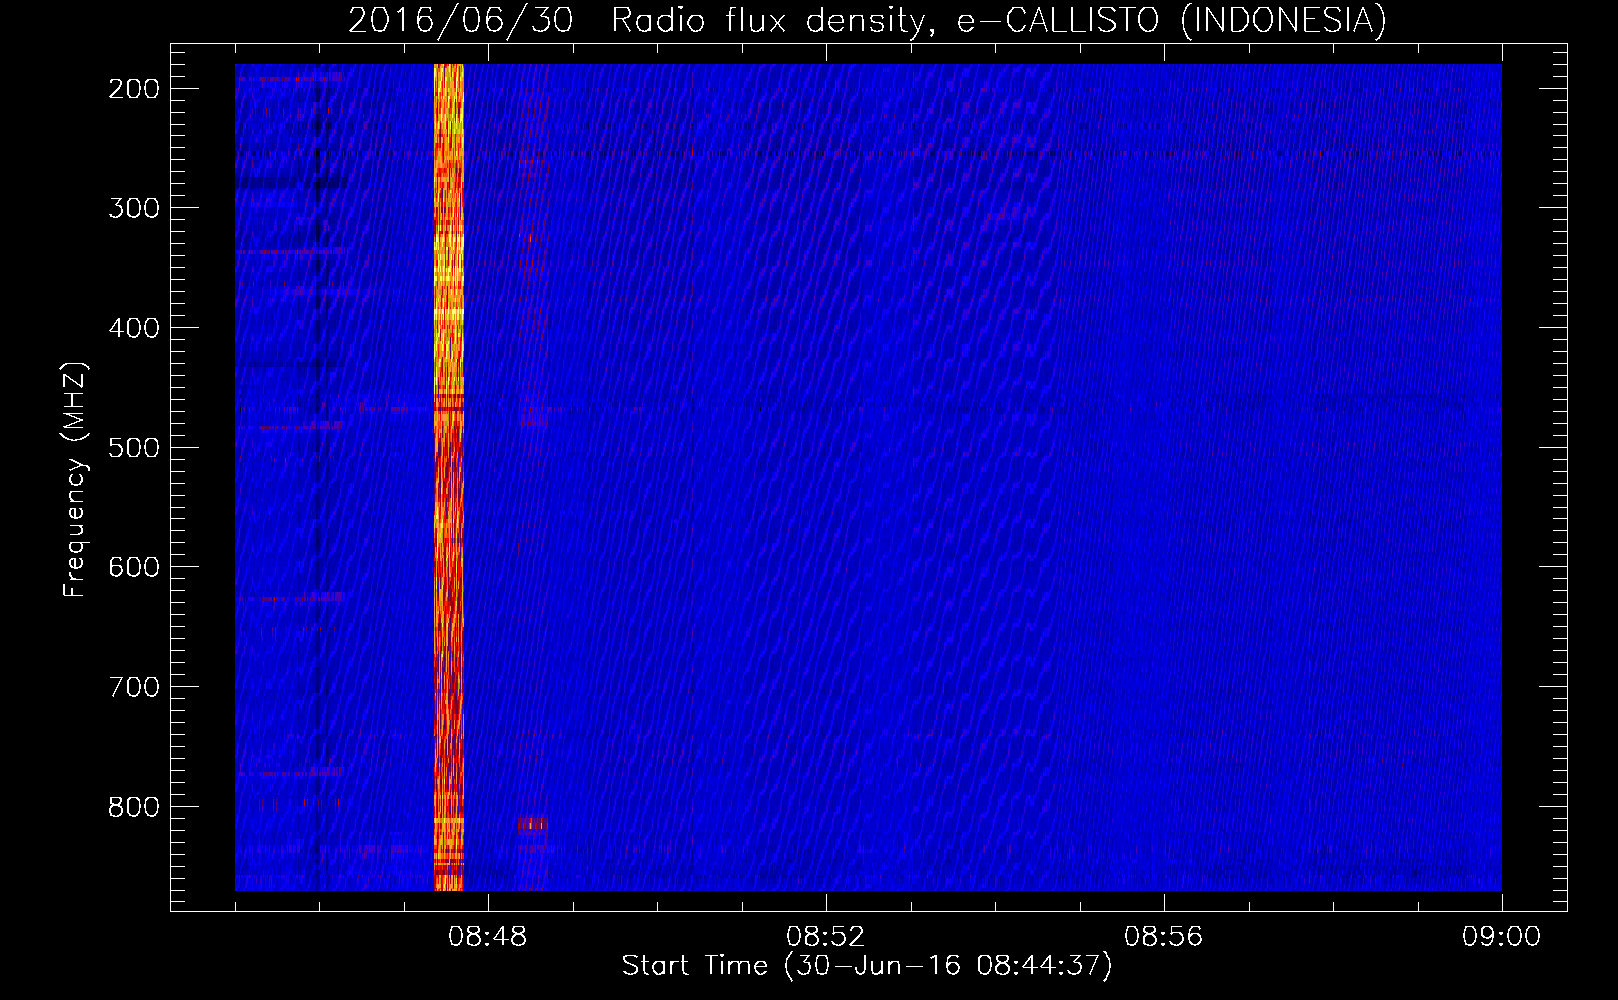The width and height of the screenshot is (1618, 1000).
Task: Click the Frequency (MHZ) axis label
Action: pyautogui.click(x=75, y=479)
